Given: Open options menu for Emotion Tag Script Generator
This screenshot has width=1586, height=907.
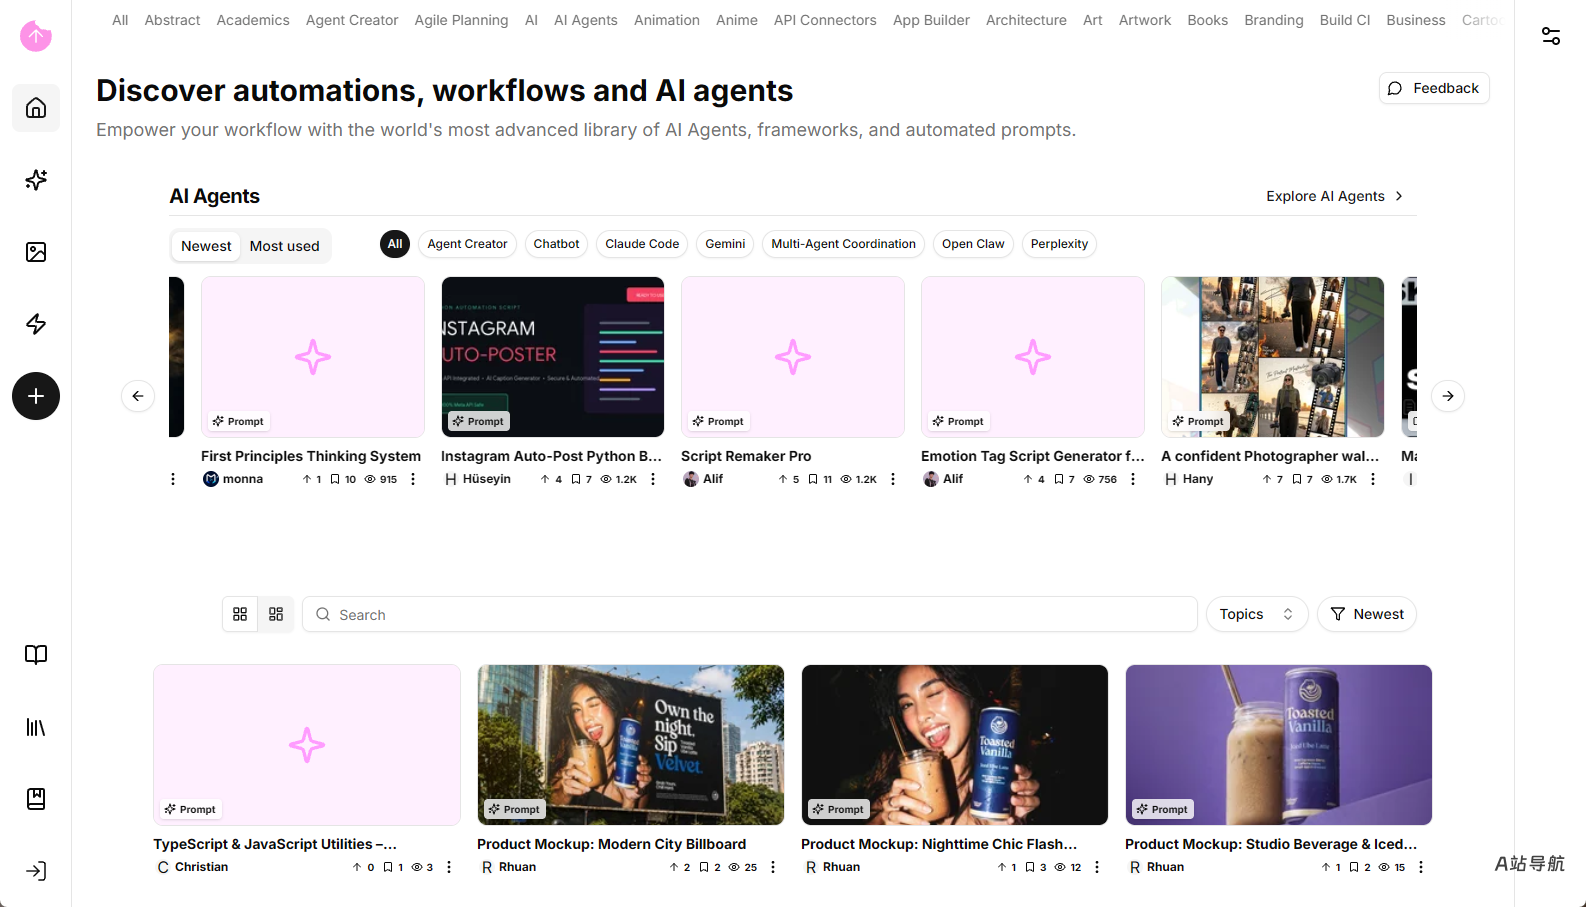Looking at the screenshot, I should point(1133,479).
